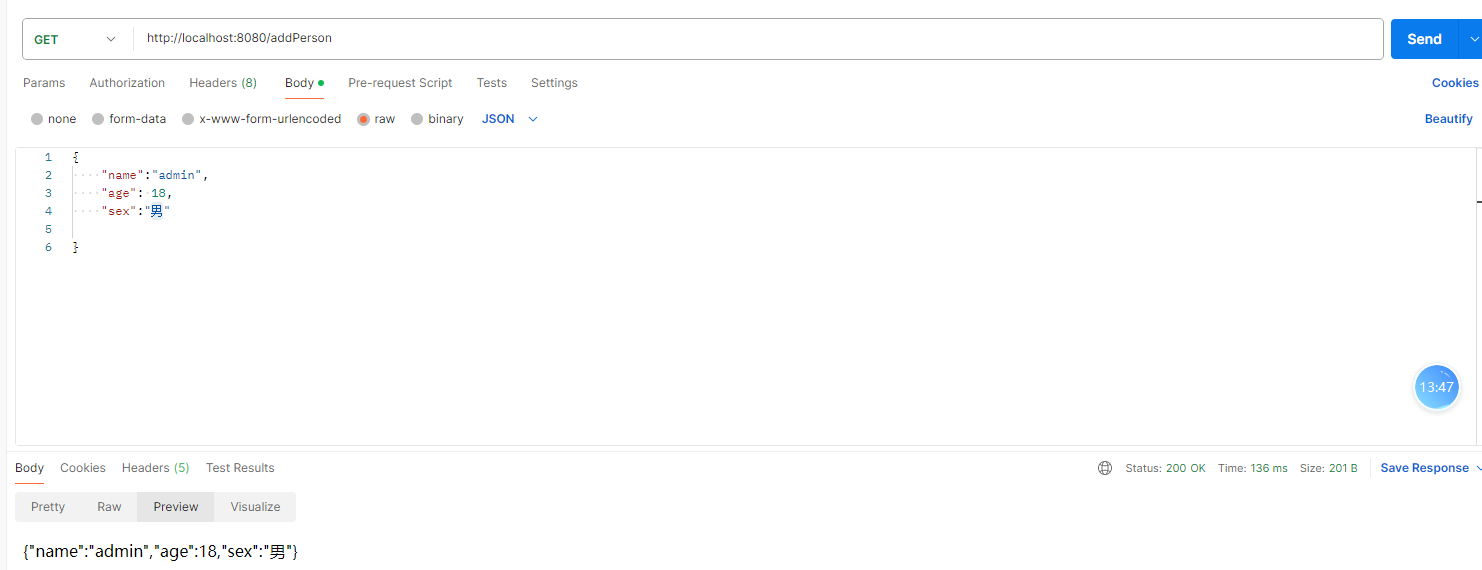Click the globe network icon beside Status
Image resolution: width=1482 pixels, height=570 pixels.
(1105, 468)
